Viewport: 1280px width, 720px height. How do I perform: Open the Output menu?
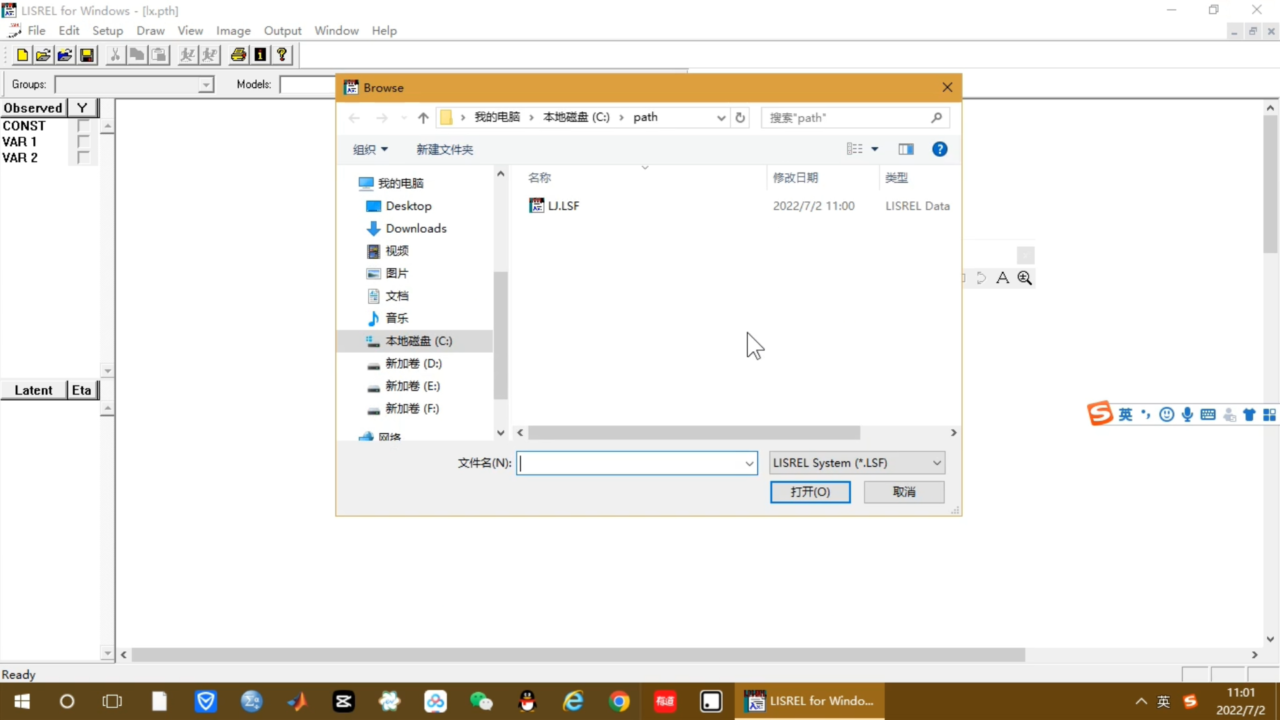283,31
